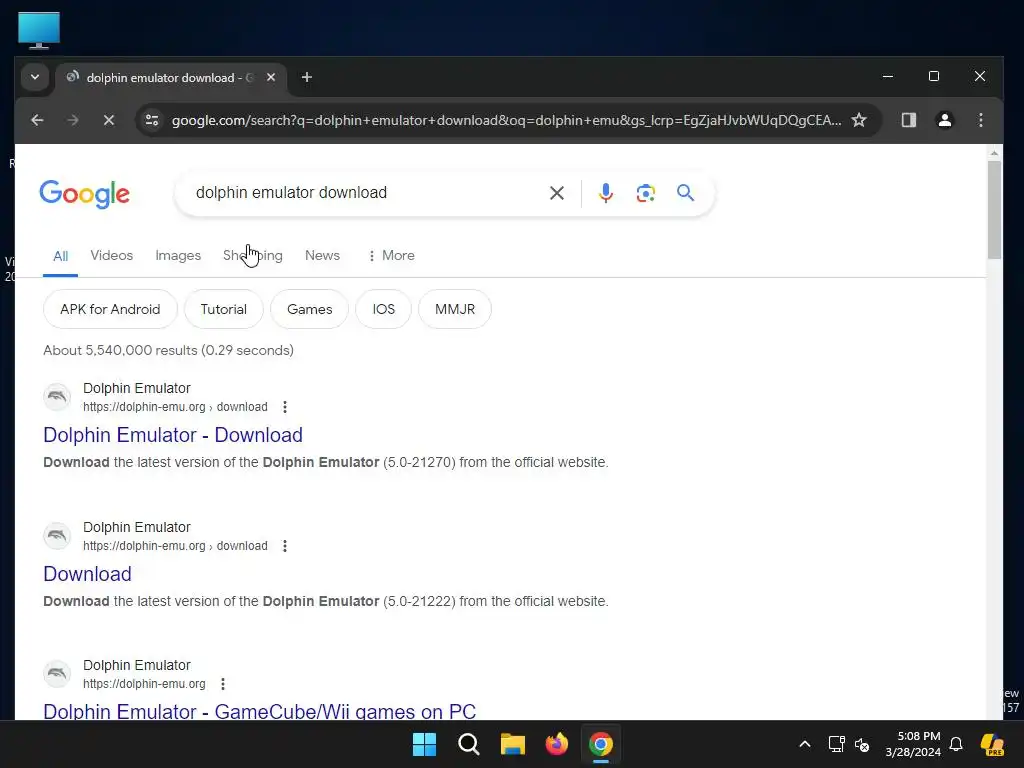1024x768 pixels.
Task: Click the address bar URL
Action: (x=506, y=120)
